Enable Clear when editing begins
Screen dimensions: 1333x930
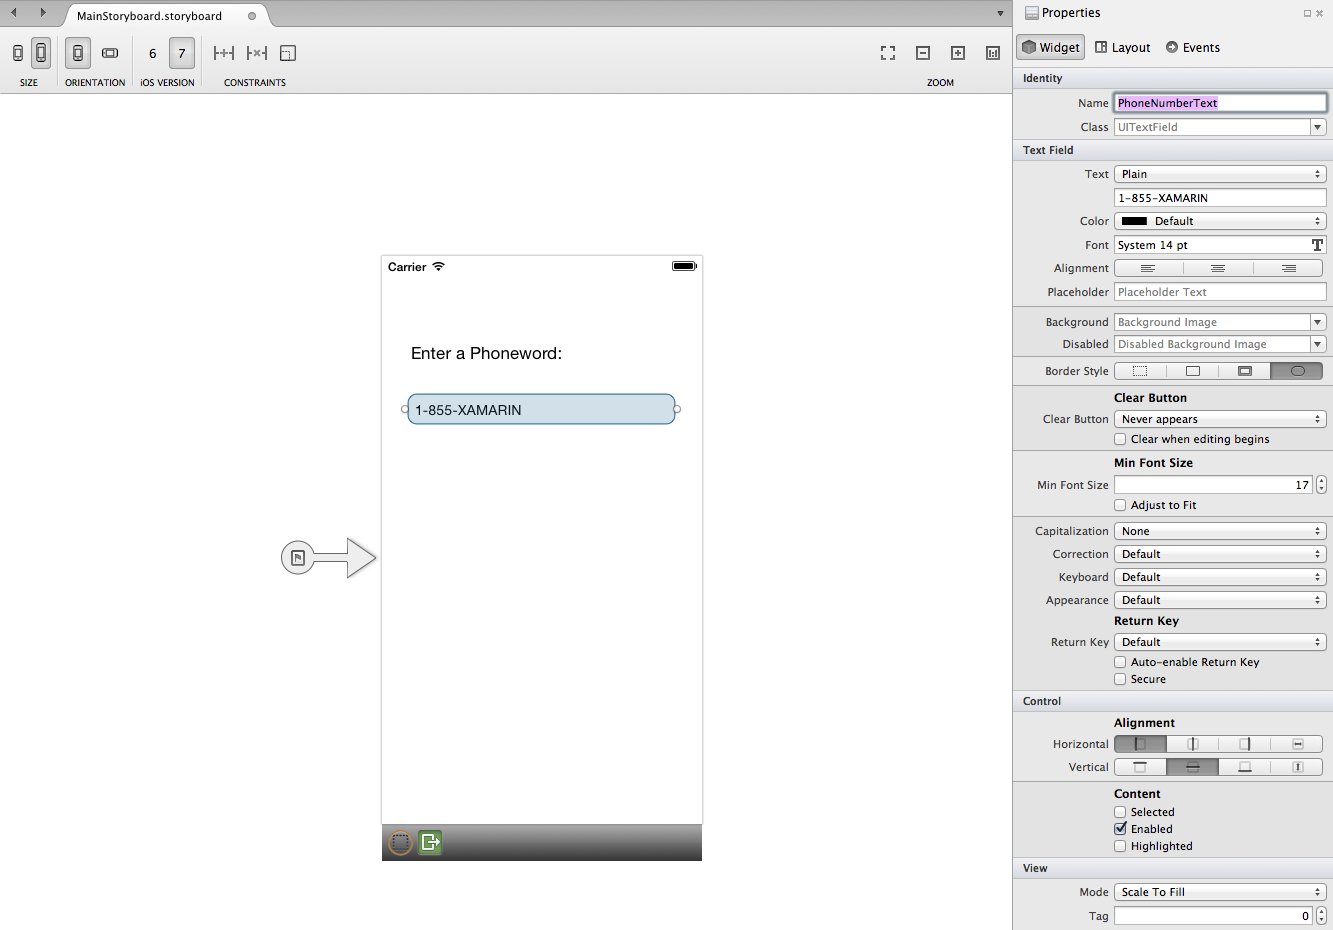[1120, 439]
